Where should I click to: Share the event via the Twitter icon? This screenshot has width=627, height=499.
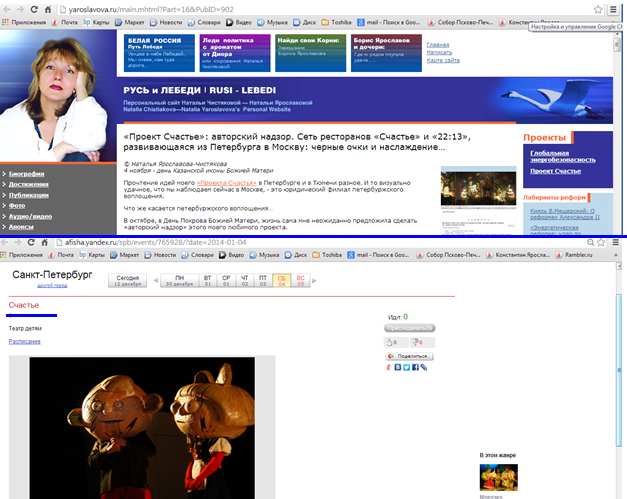pos(406,367)
